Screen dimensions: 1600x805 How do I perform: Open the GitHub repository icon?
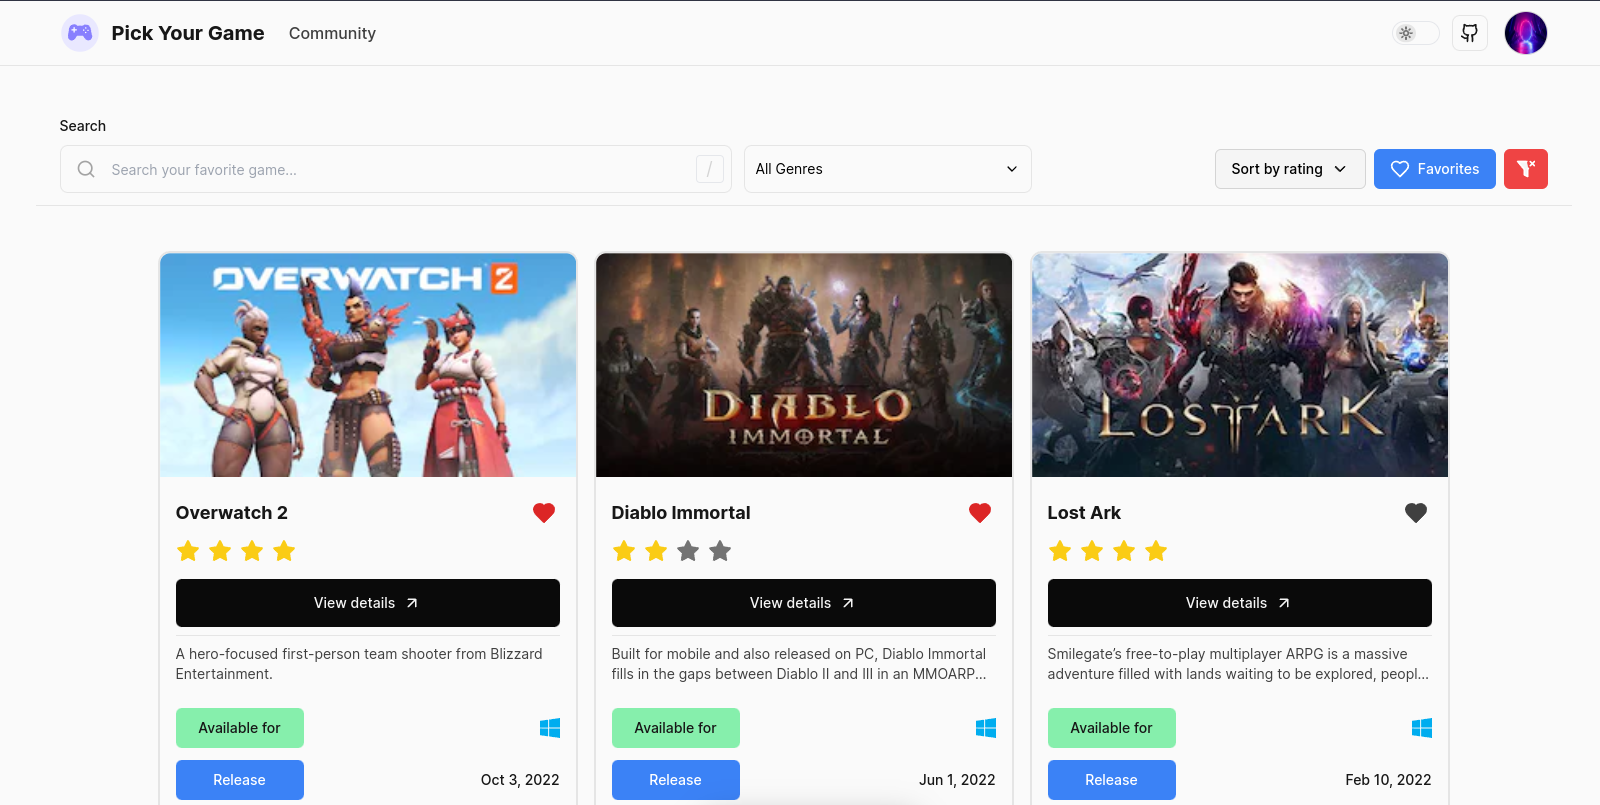pos(1470,33)
